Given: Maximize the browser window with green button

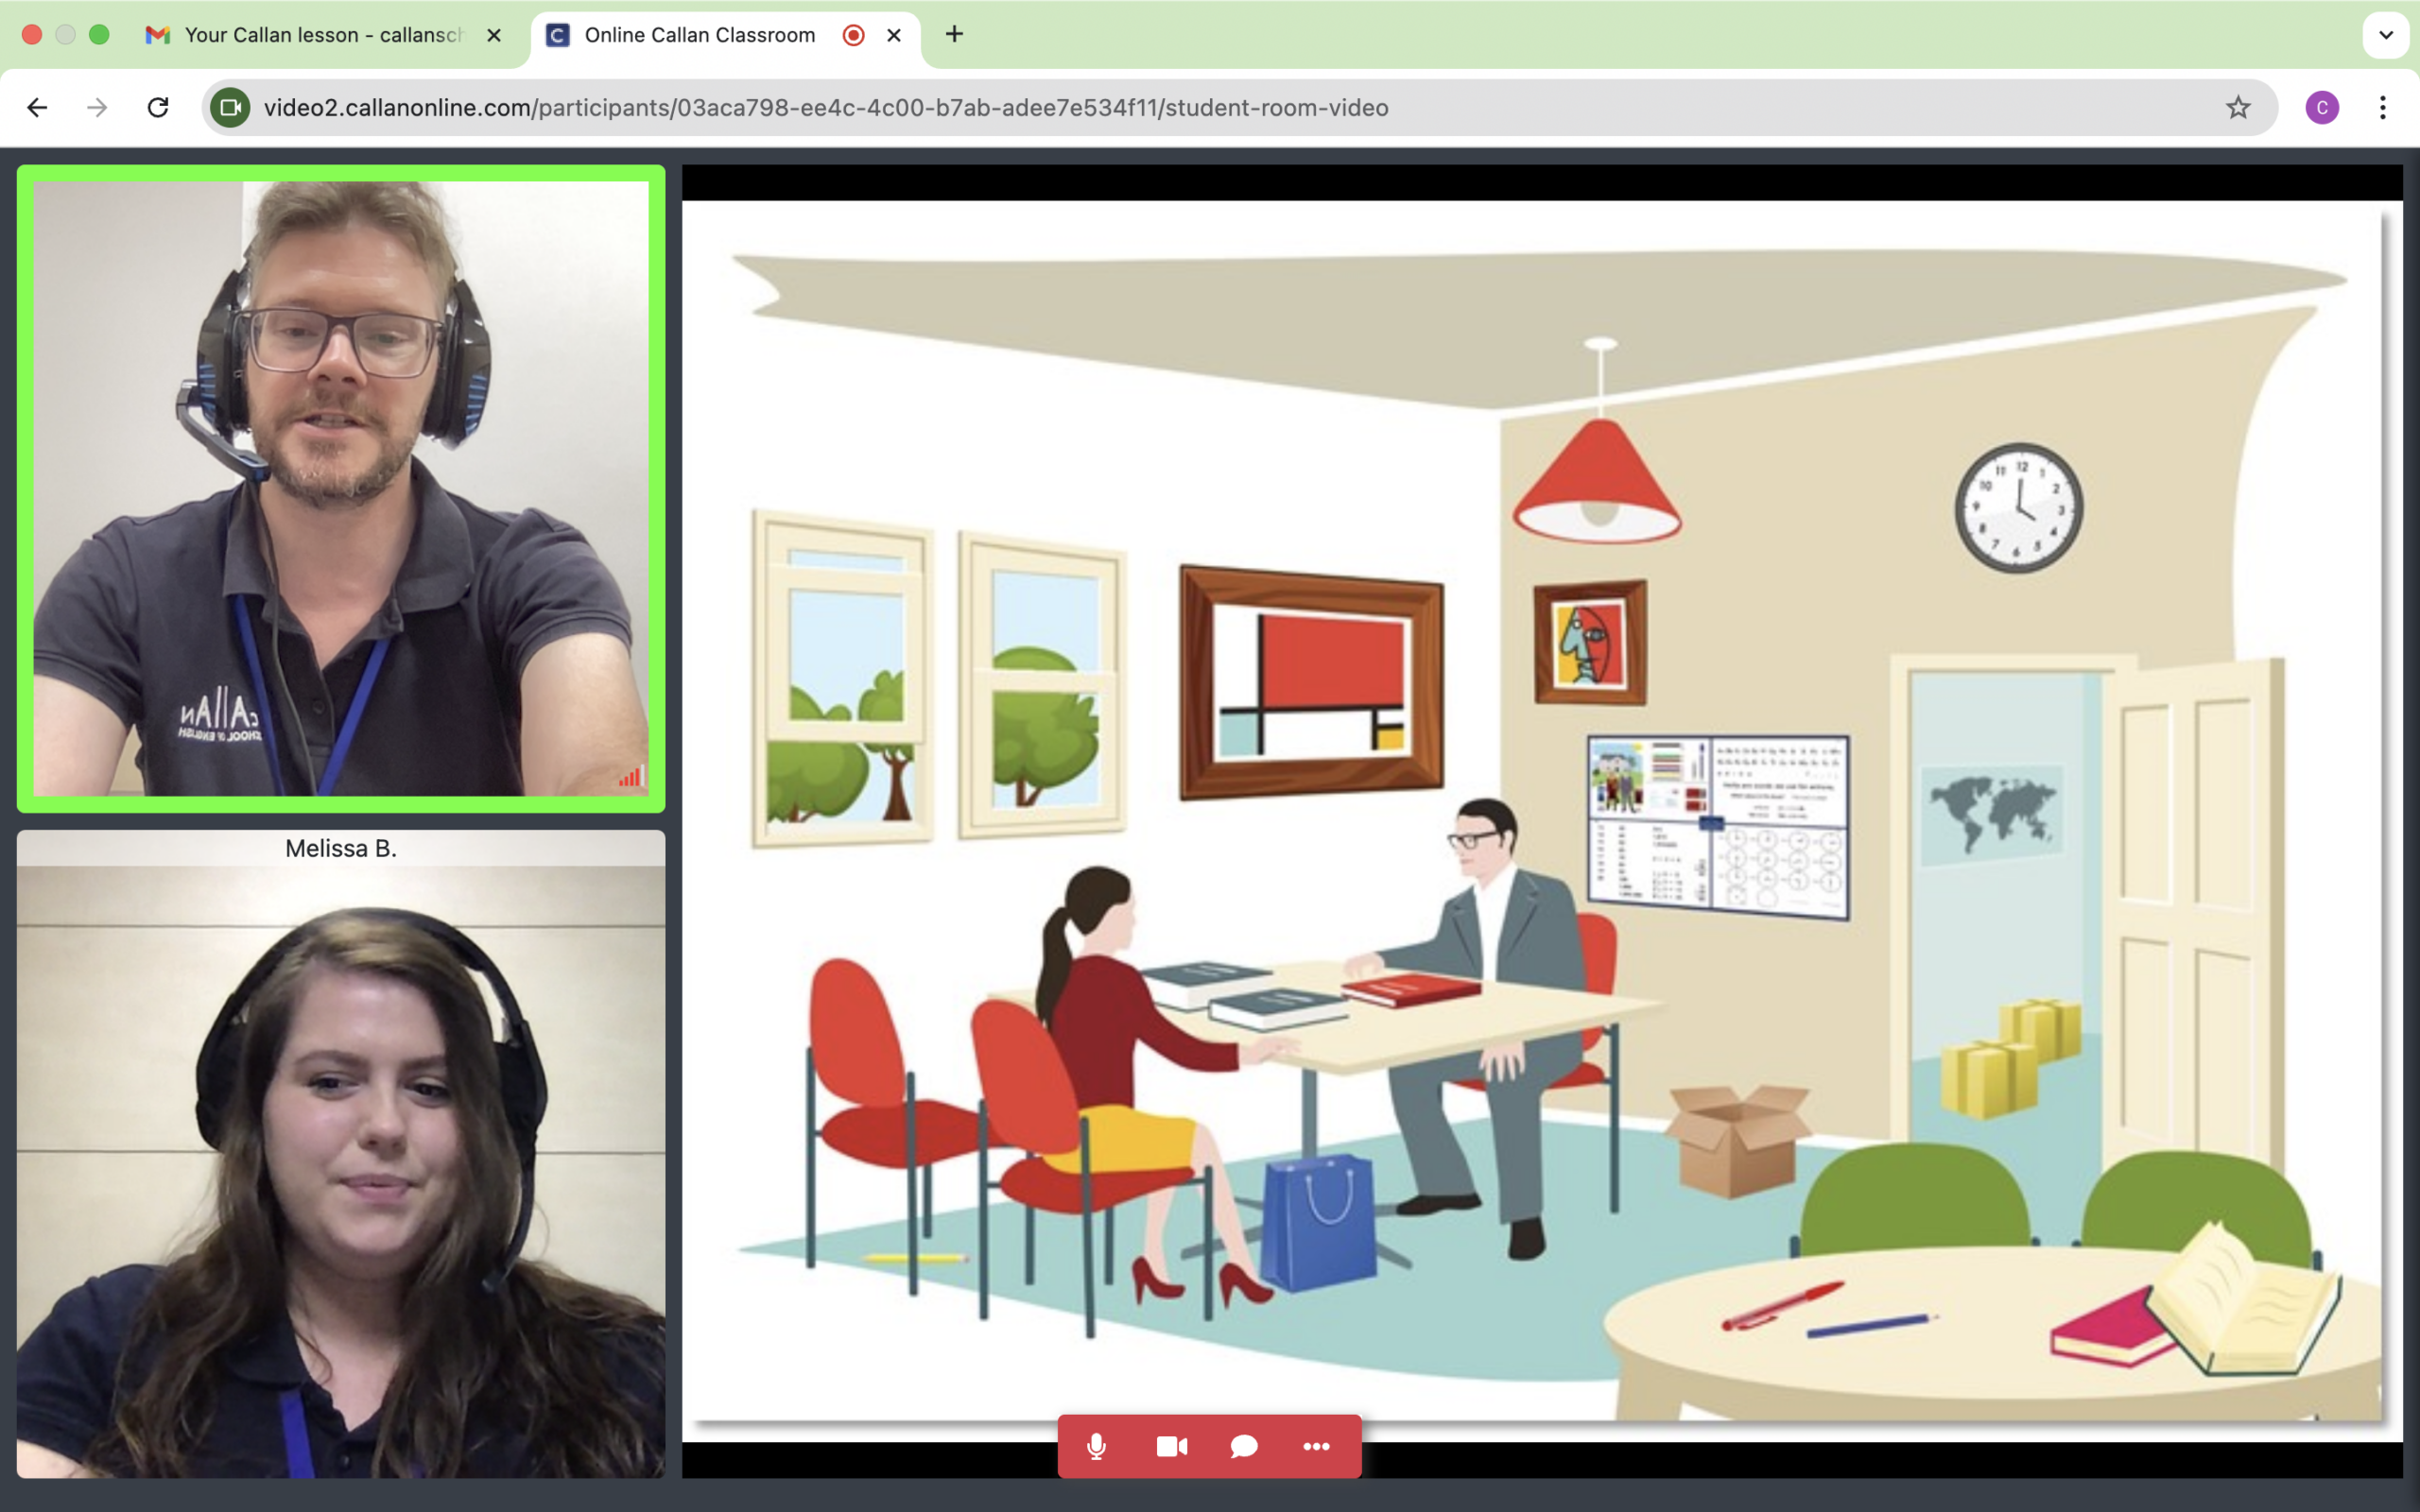Looking at the screenshot, I should (99, 34).
